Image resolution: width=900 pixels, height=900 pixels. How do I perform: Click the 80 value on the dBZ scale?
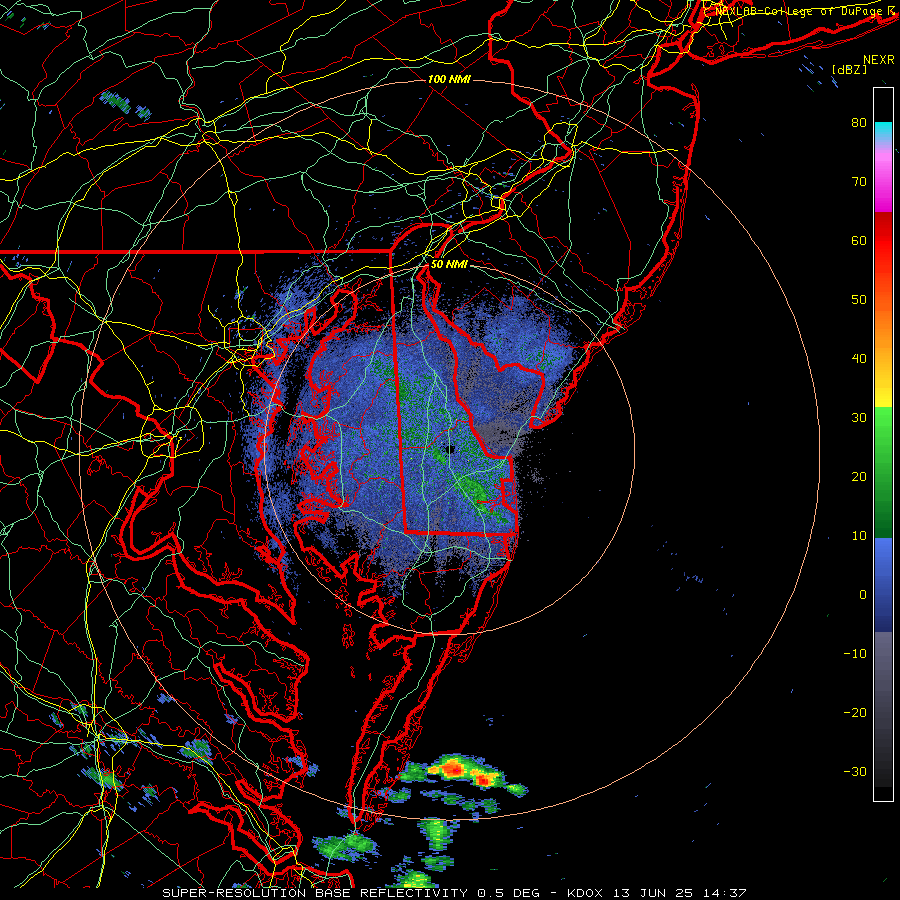tap(859, 122)
